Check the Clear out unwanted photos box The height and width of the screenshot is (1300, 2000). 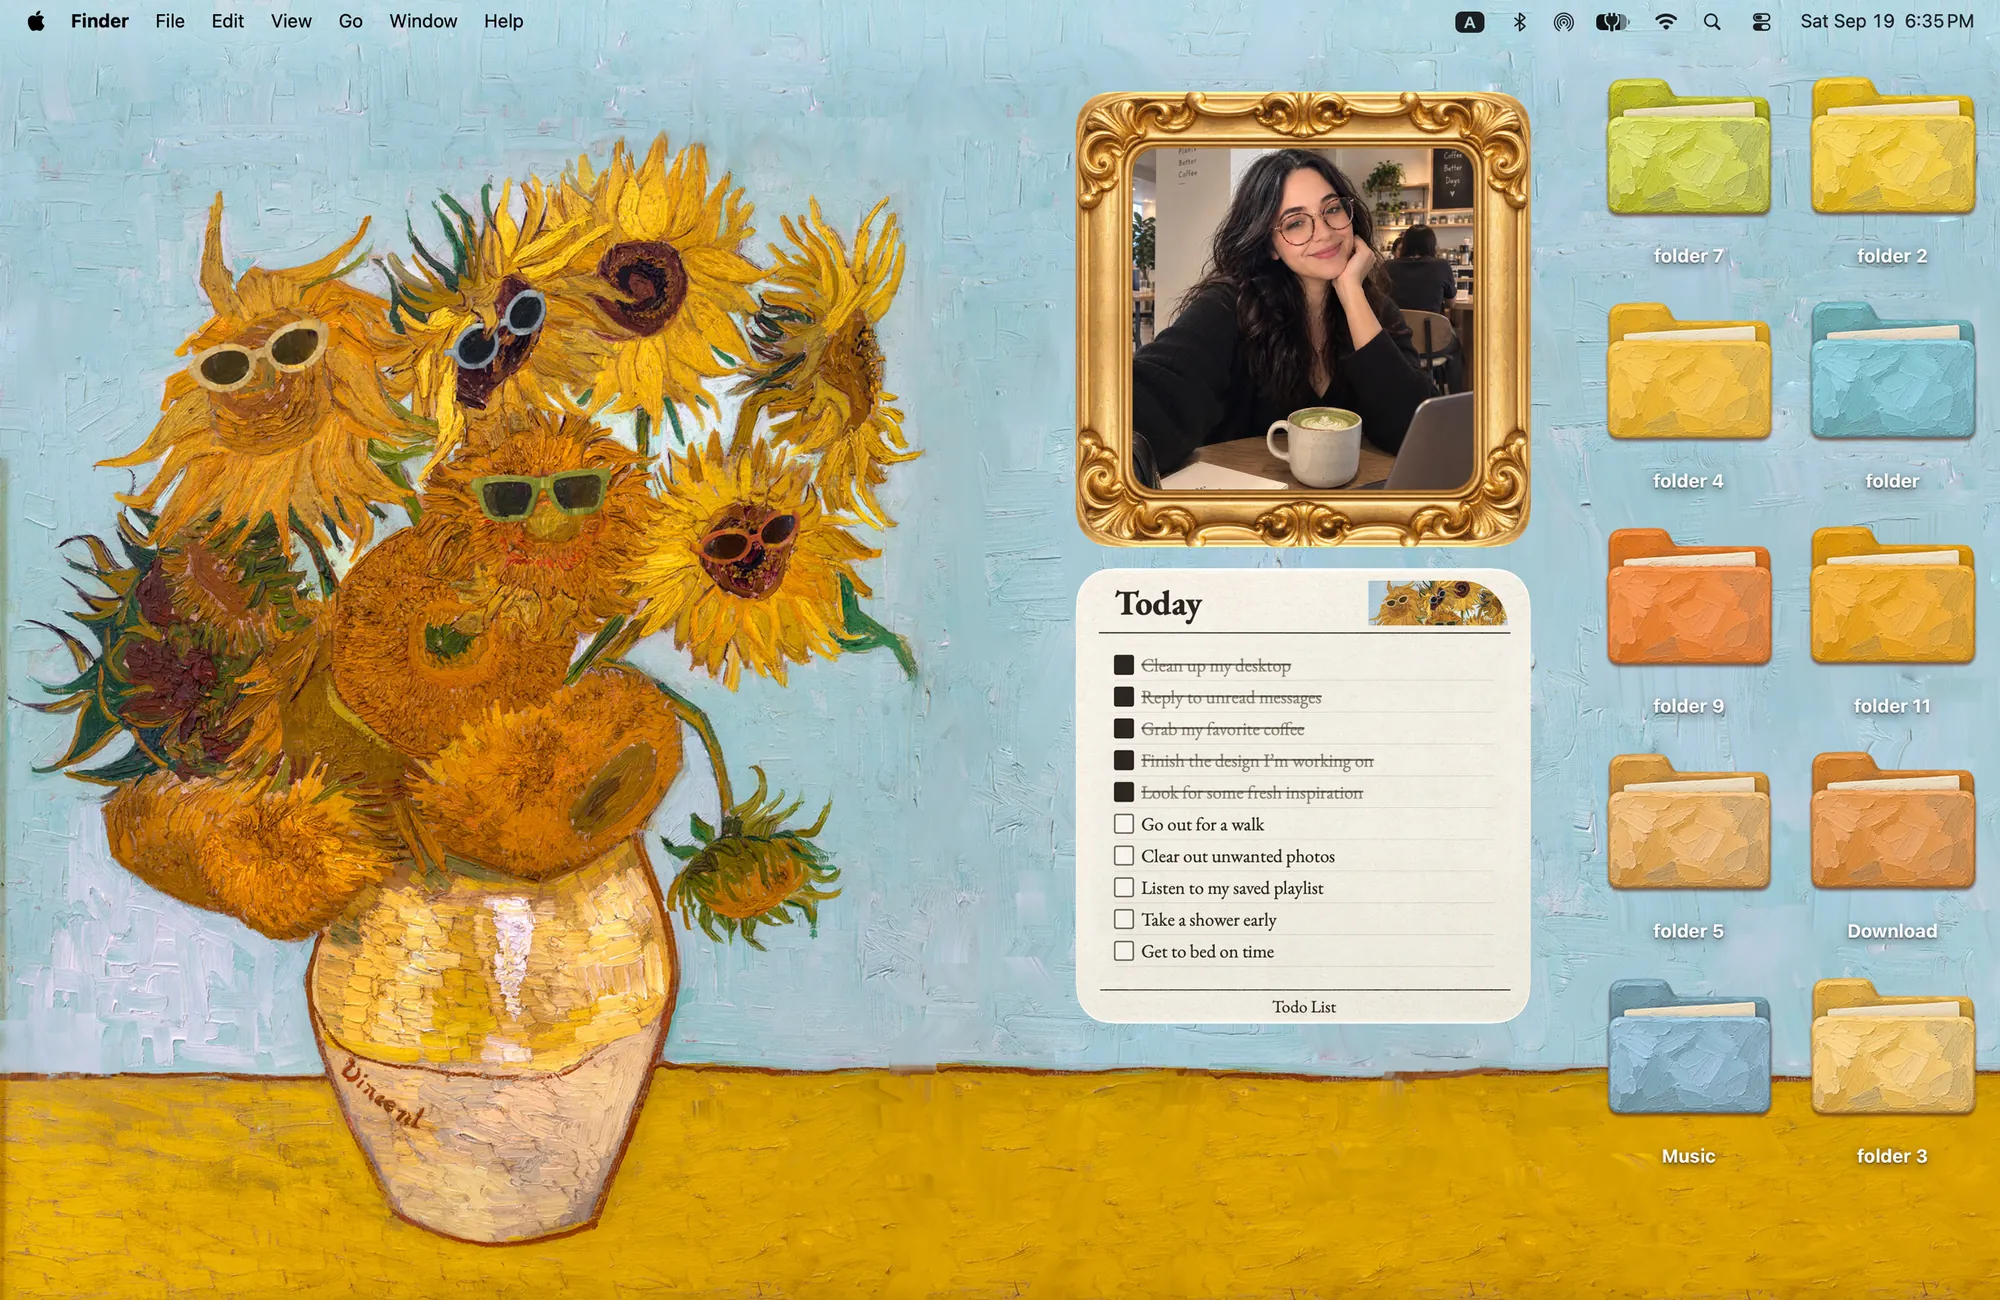[1124, 856]
